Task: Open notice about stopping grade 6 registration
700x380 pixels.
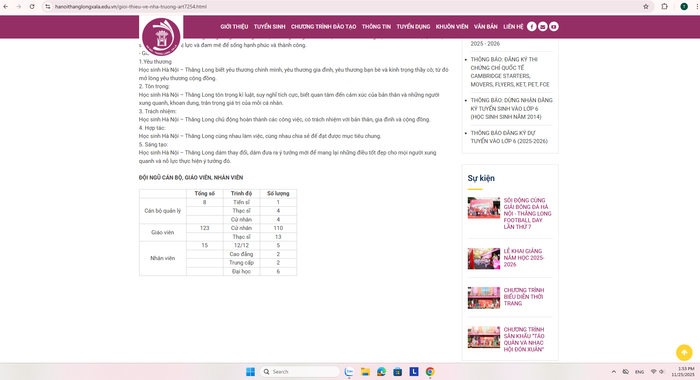Action: pyautogui.click(x=511, y=109)
